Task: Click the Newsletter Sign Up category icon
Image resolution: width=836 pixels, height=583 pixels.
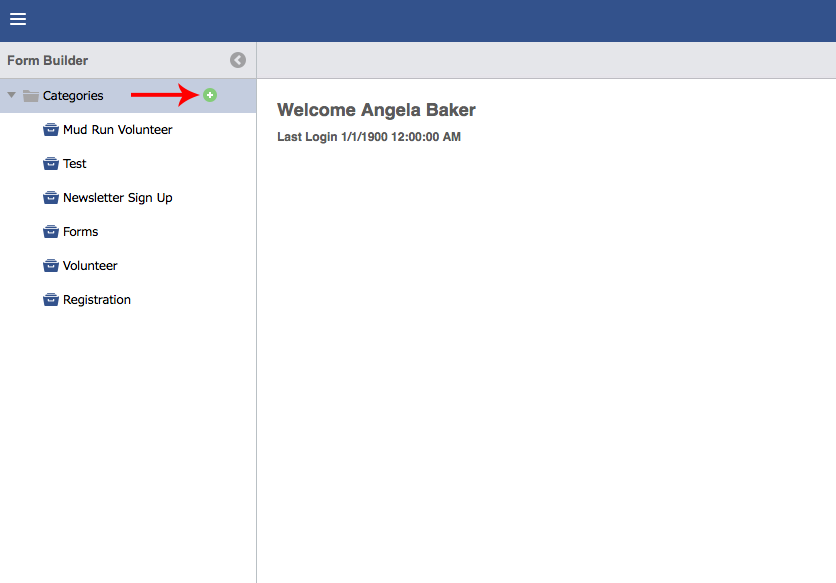Action: coord(51,198)
